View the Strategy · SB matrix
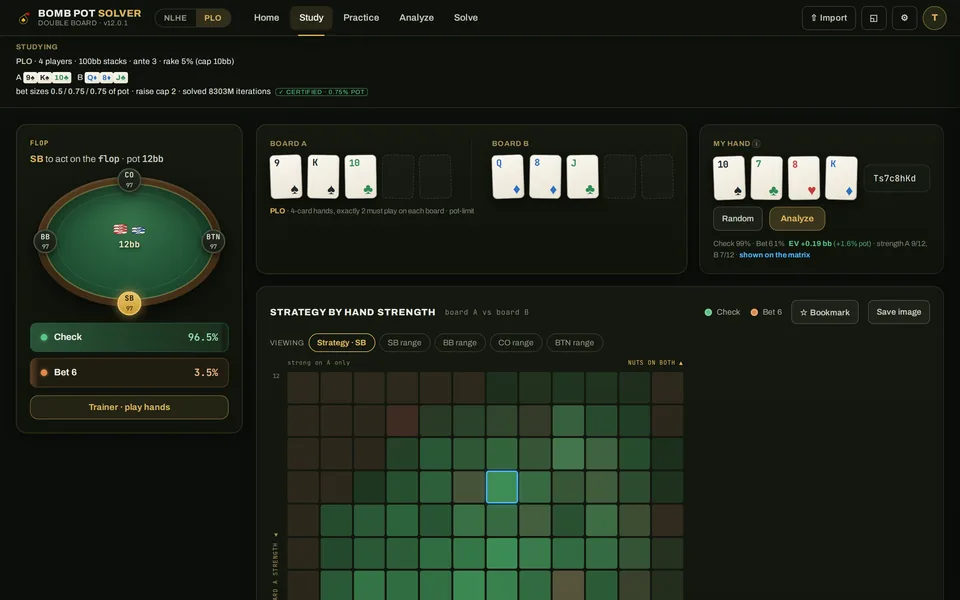 342,343
